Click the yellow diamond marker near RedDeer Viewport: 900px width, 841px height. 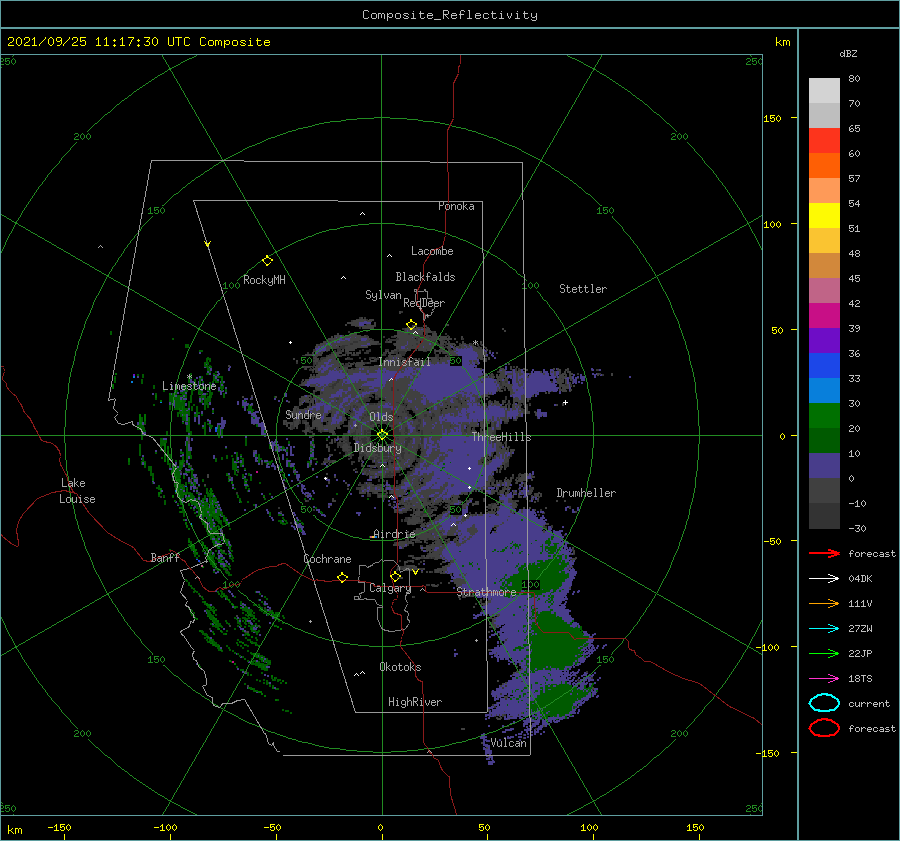[x=411, y=324]
